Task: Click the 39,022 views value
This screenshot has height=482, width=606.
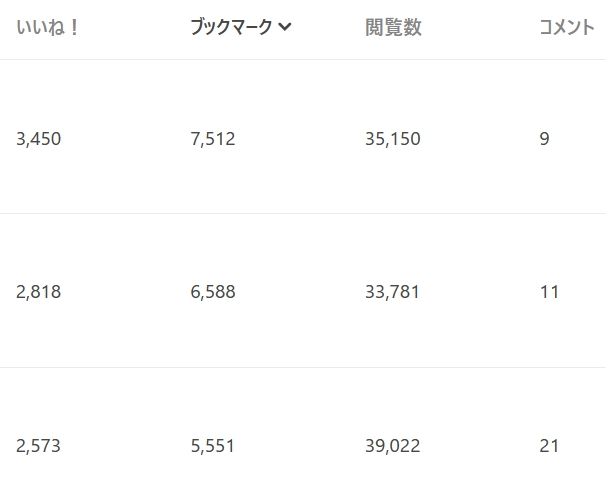Action: coord(393,446)
